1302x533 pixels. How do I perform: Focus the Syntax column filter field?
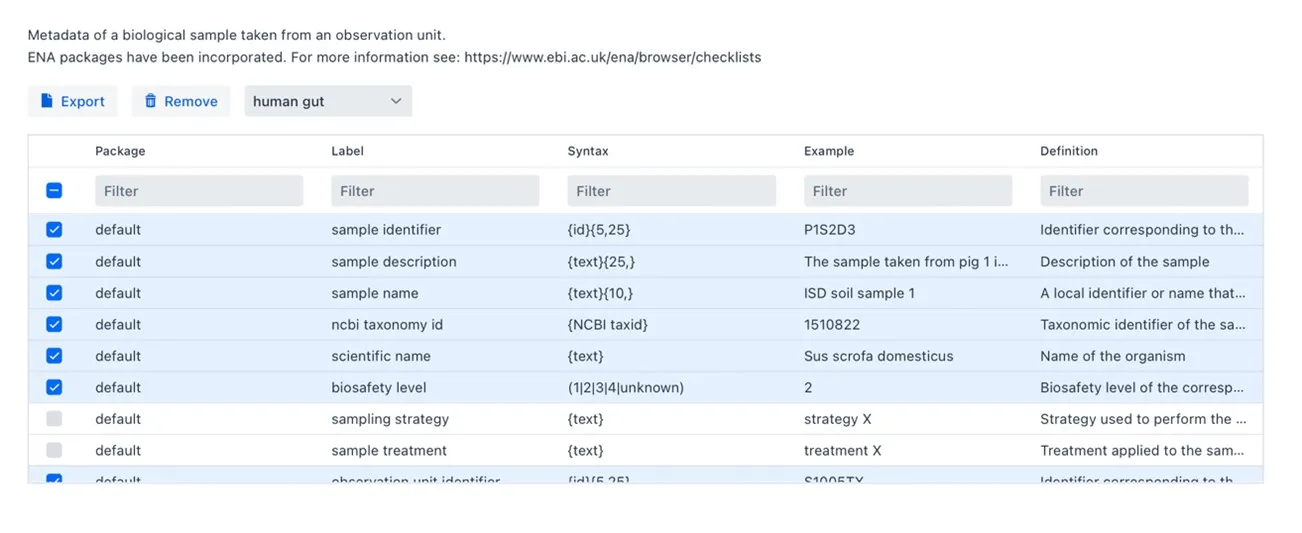[x=672, y=191]
